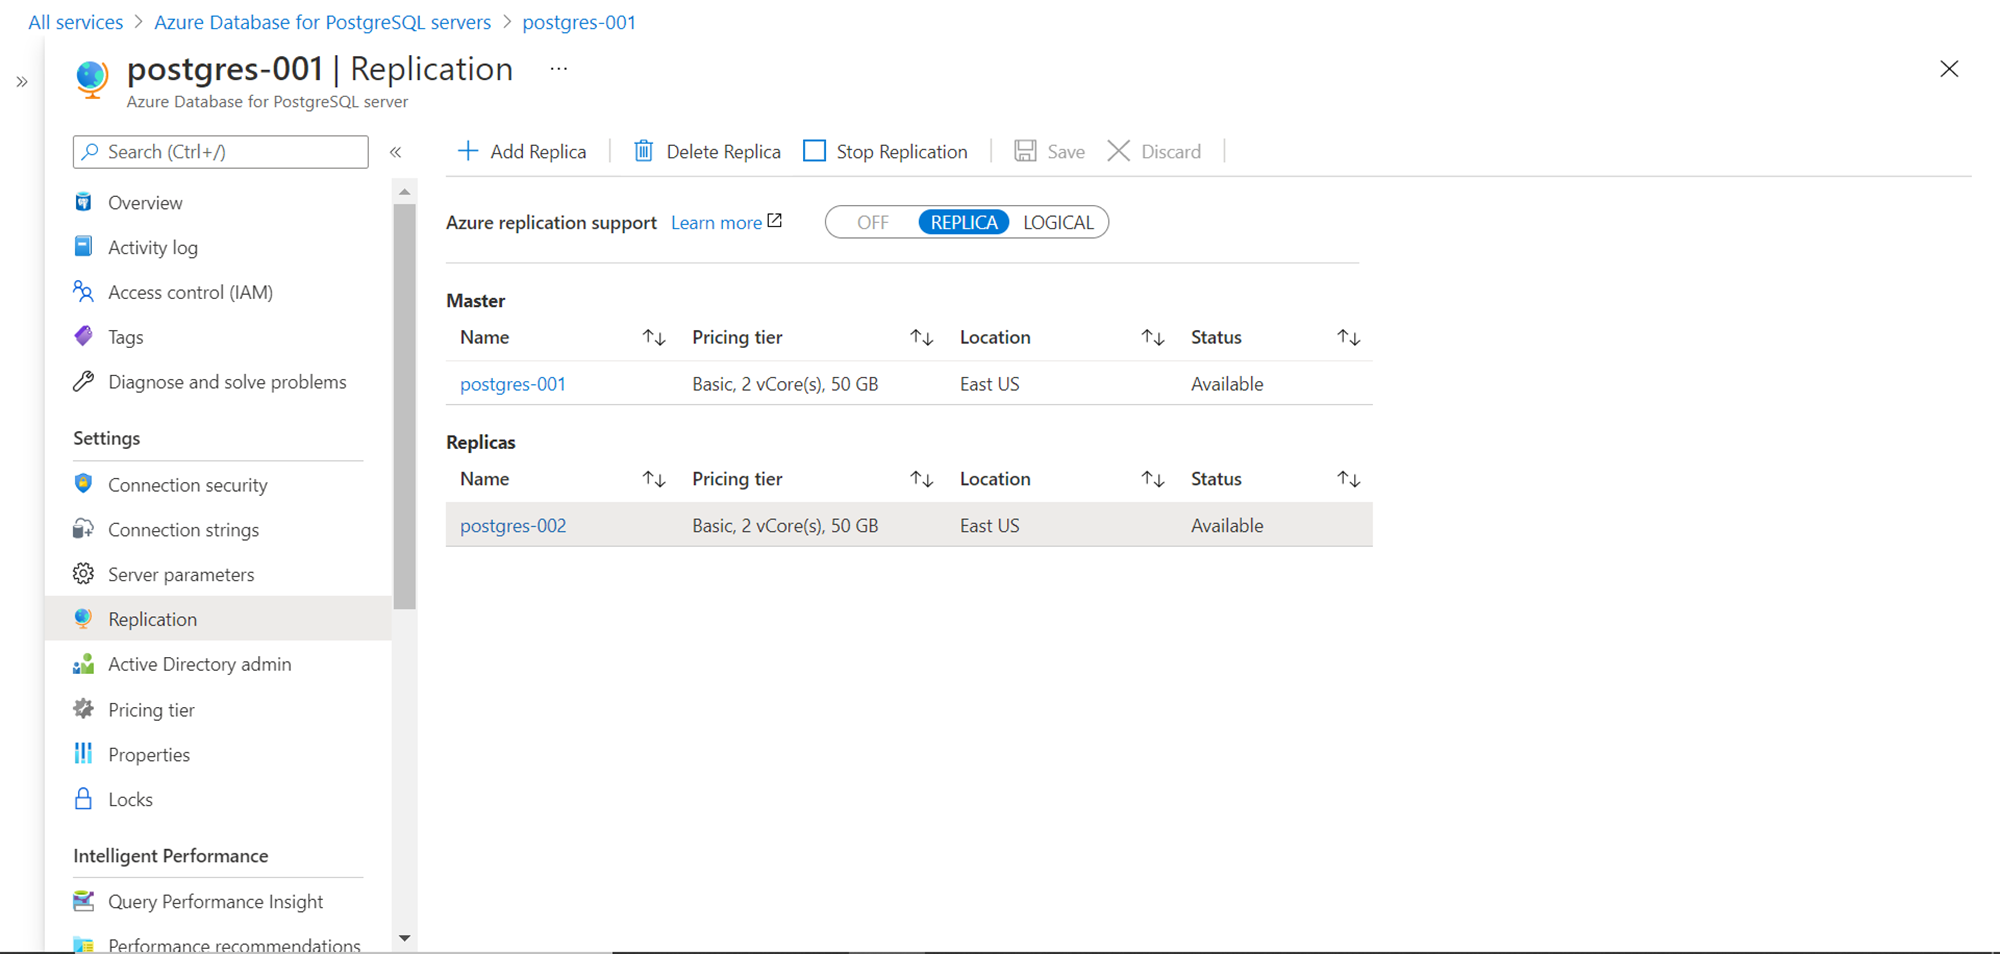Click the Server parameters gear icon
Viewport: 2000px width, 954px height.
pos(84,574)
